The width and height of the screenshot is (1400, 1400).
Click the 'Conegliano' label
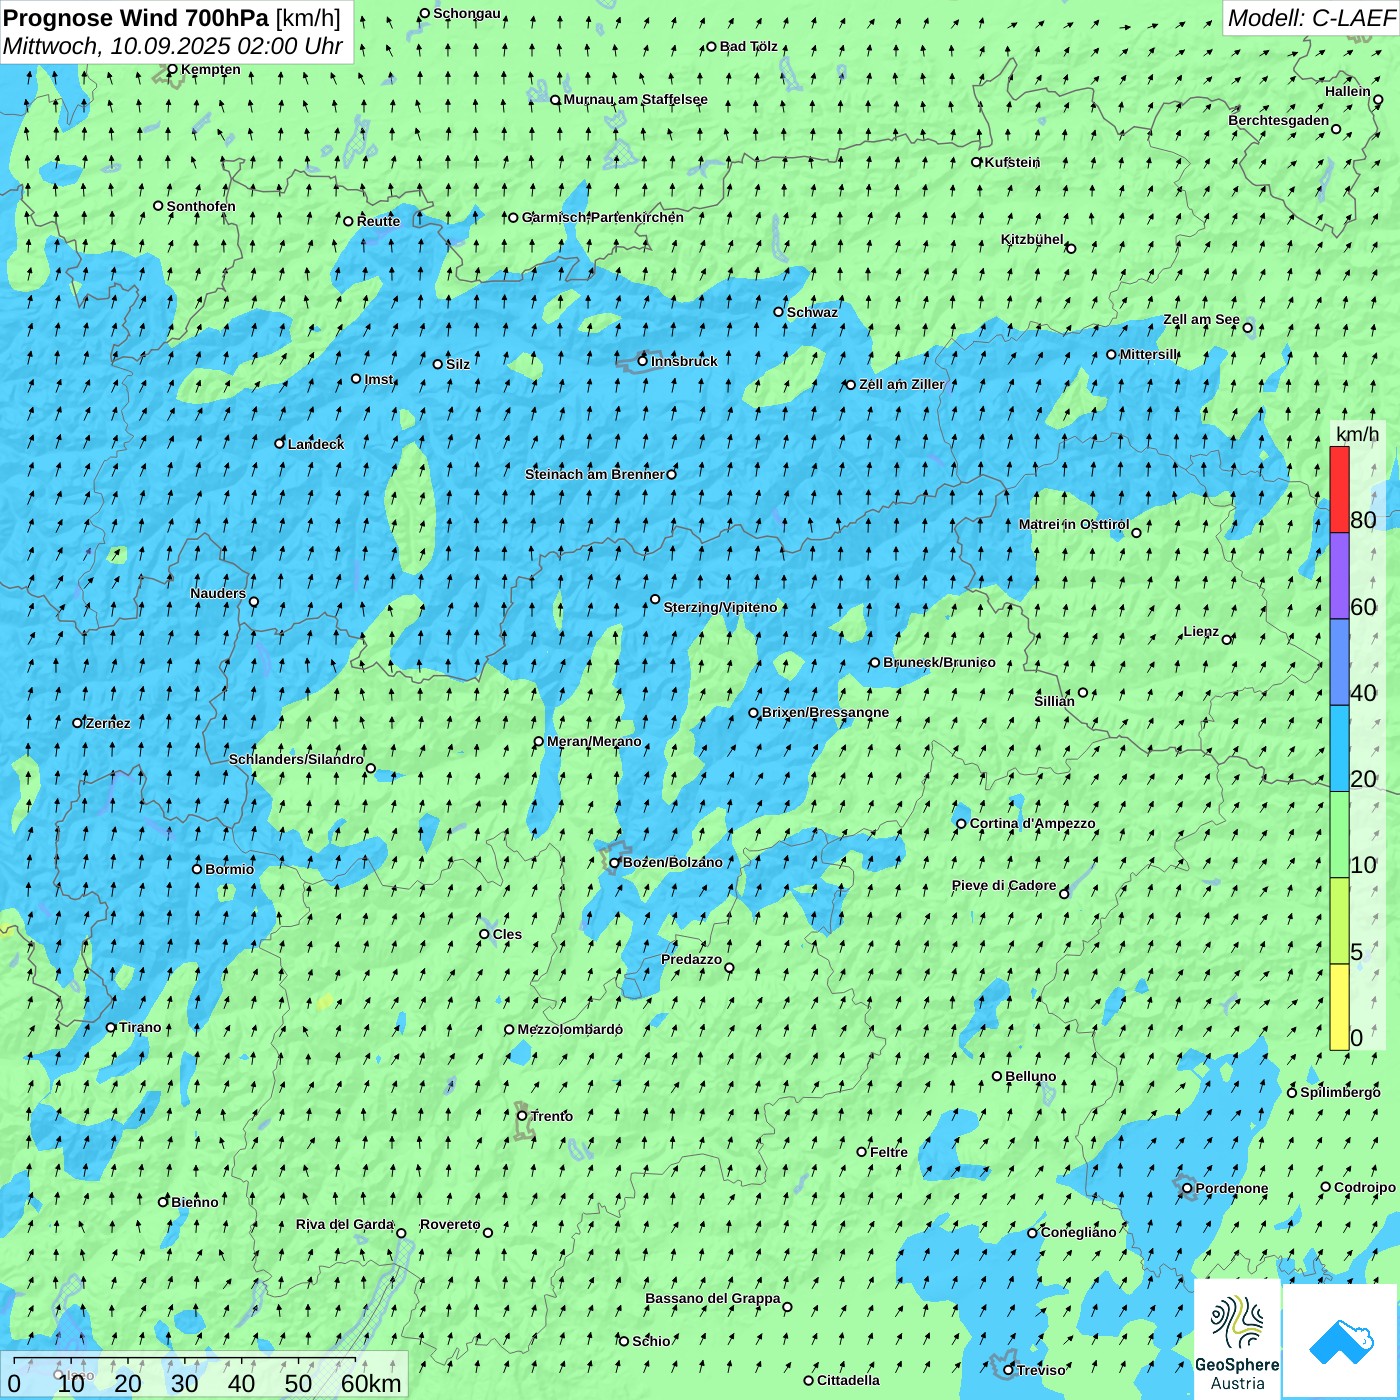click(1078, 1232)
